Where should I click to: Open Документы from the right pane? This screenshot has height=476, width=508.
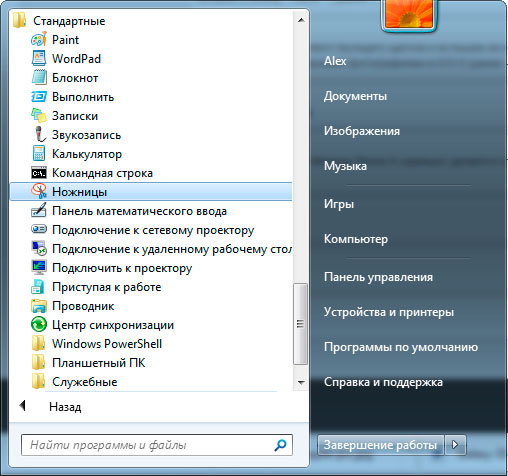click(355, 96)
